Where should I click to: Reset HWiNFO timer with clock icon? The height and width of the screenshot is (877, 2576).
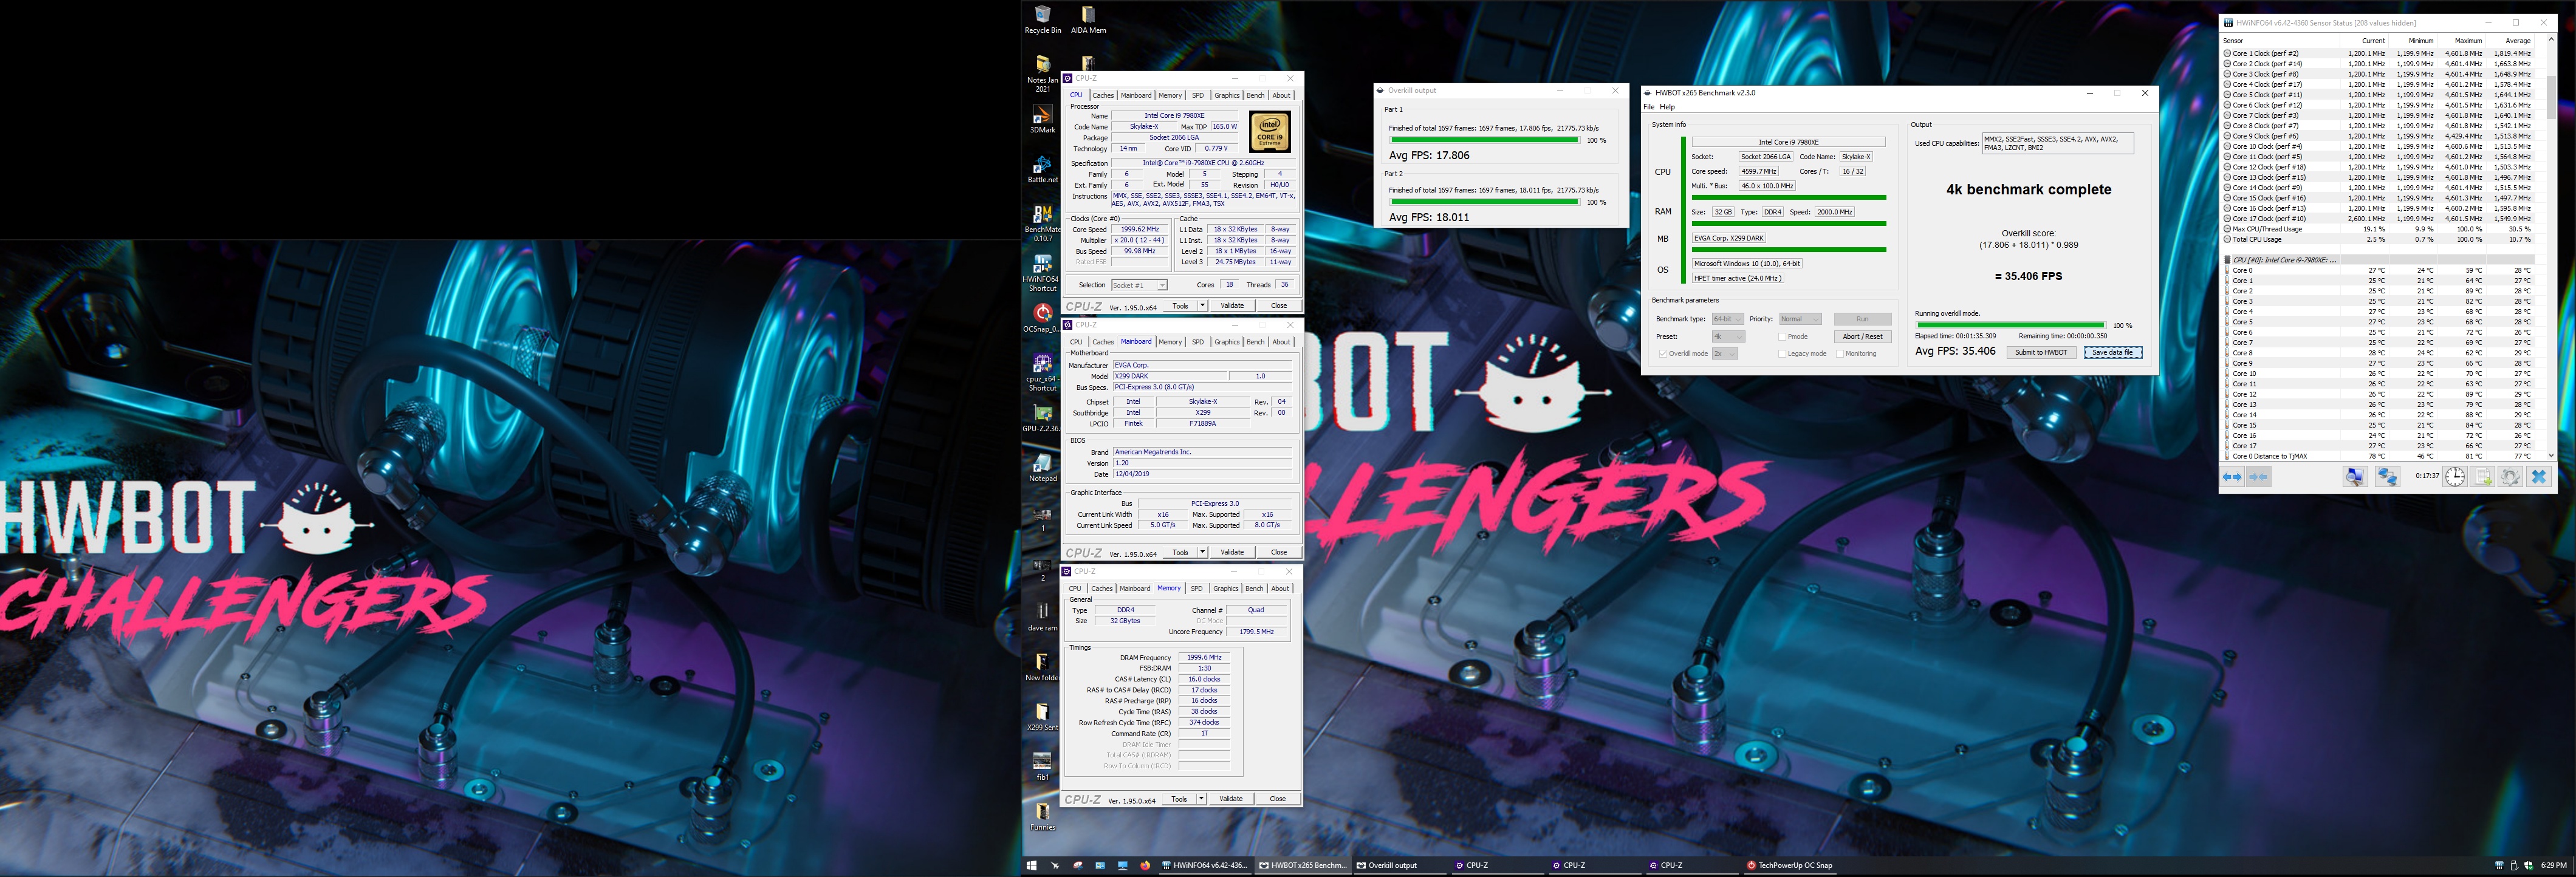pyautogui.click(x=2455, y=477)
